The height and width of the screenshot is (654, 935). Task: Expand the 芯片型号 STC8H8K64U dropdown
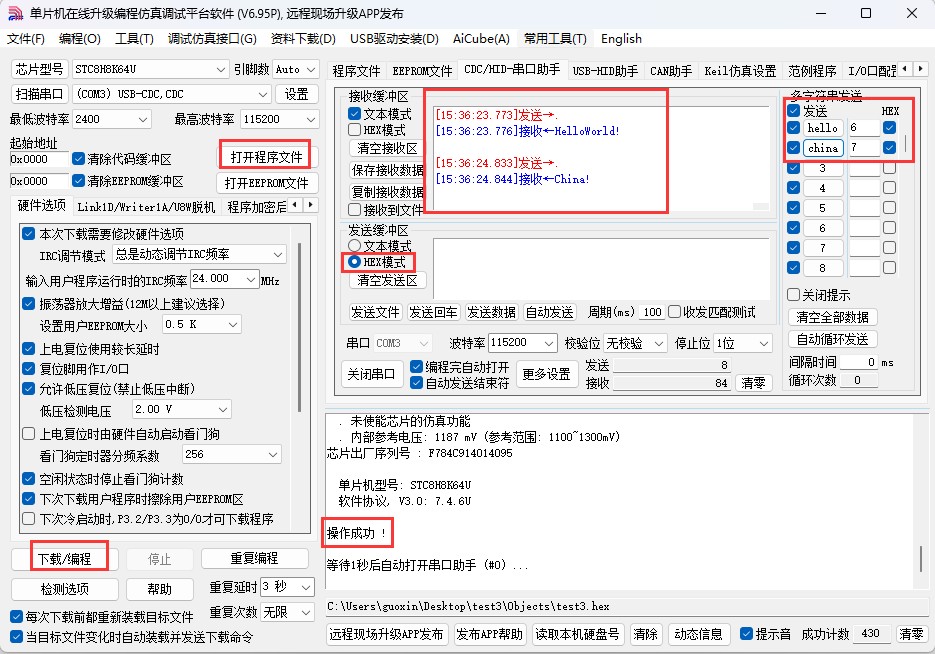point(220,70)
